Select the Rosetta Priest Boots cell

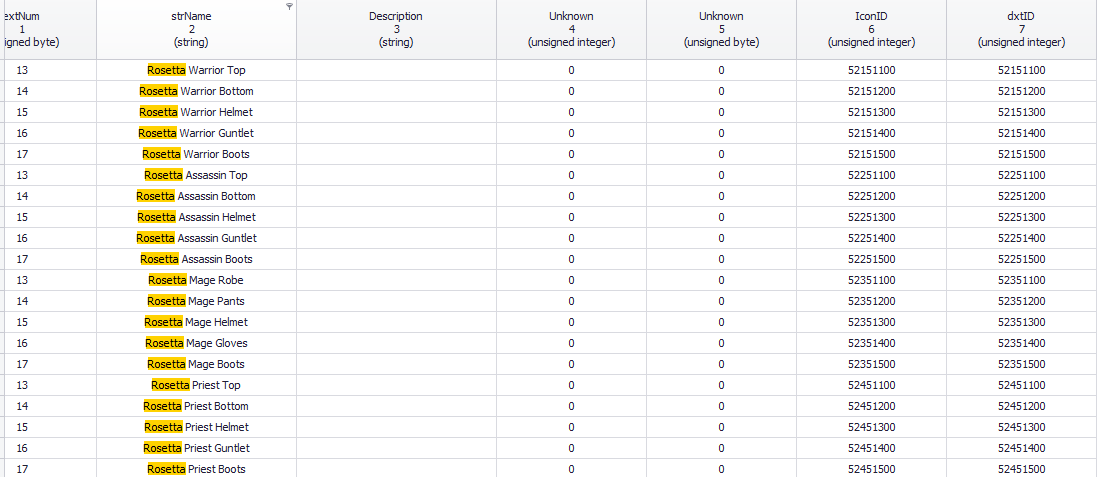[196, 469]
